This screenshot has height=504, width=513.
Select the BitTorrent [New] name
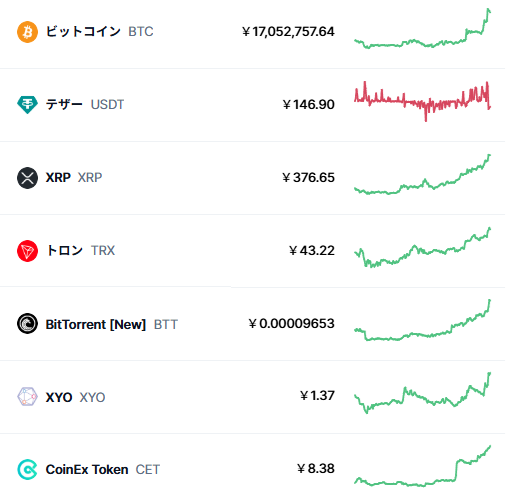click(96, 325)
